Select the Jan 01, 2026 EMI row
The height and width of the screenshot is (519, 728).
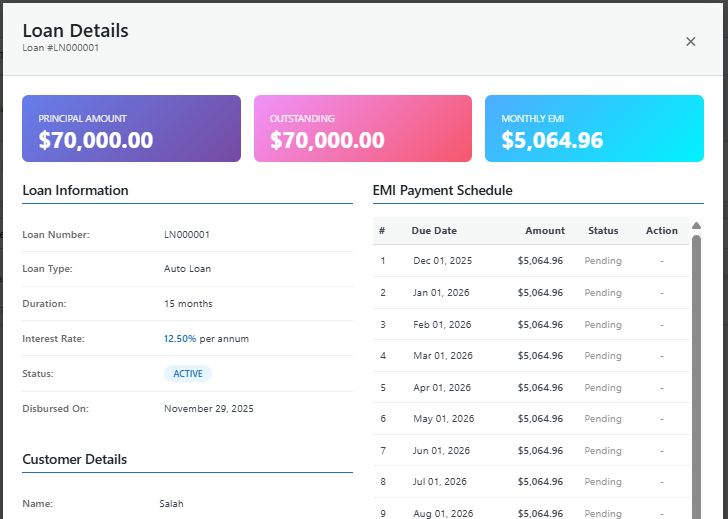(530, 293)
